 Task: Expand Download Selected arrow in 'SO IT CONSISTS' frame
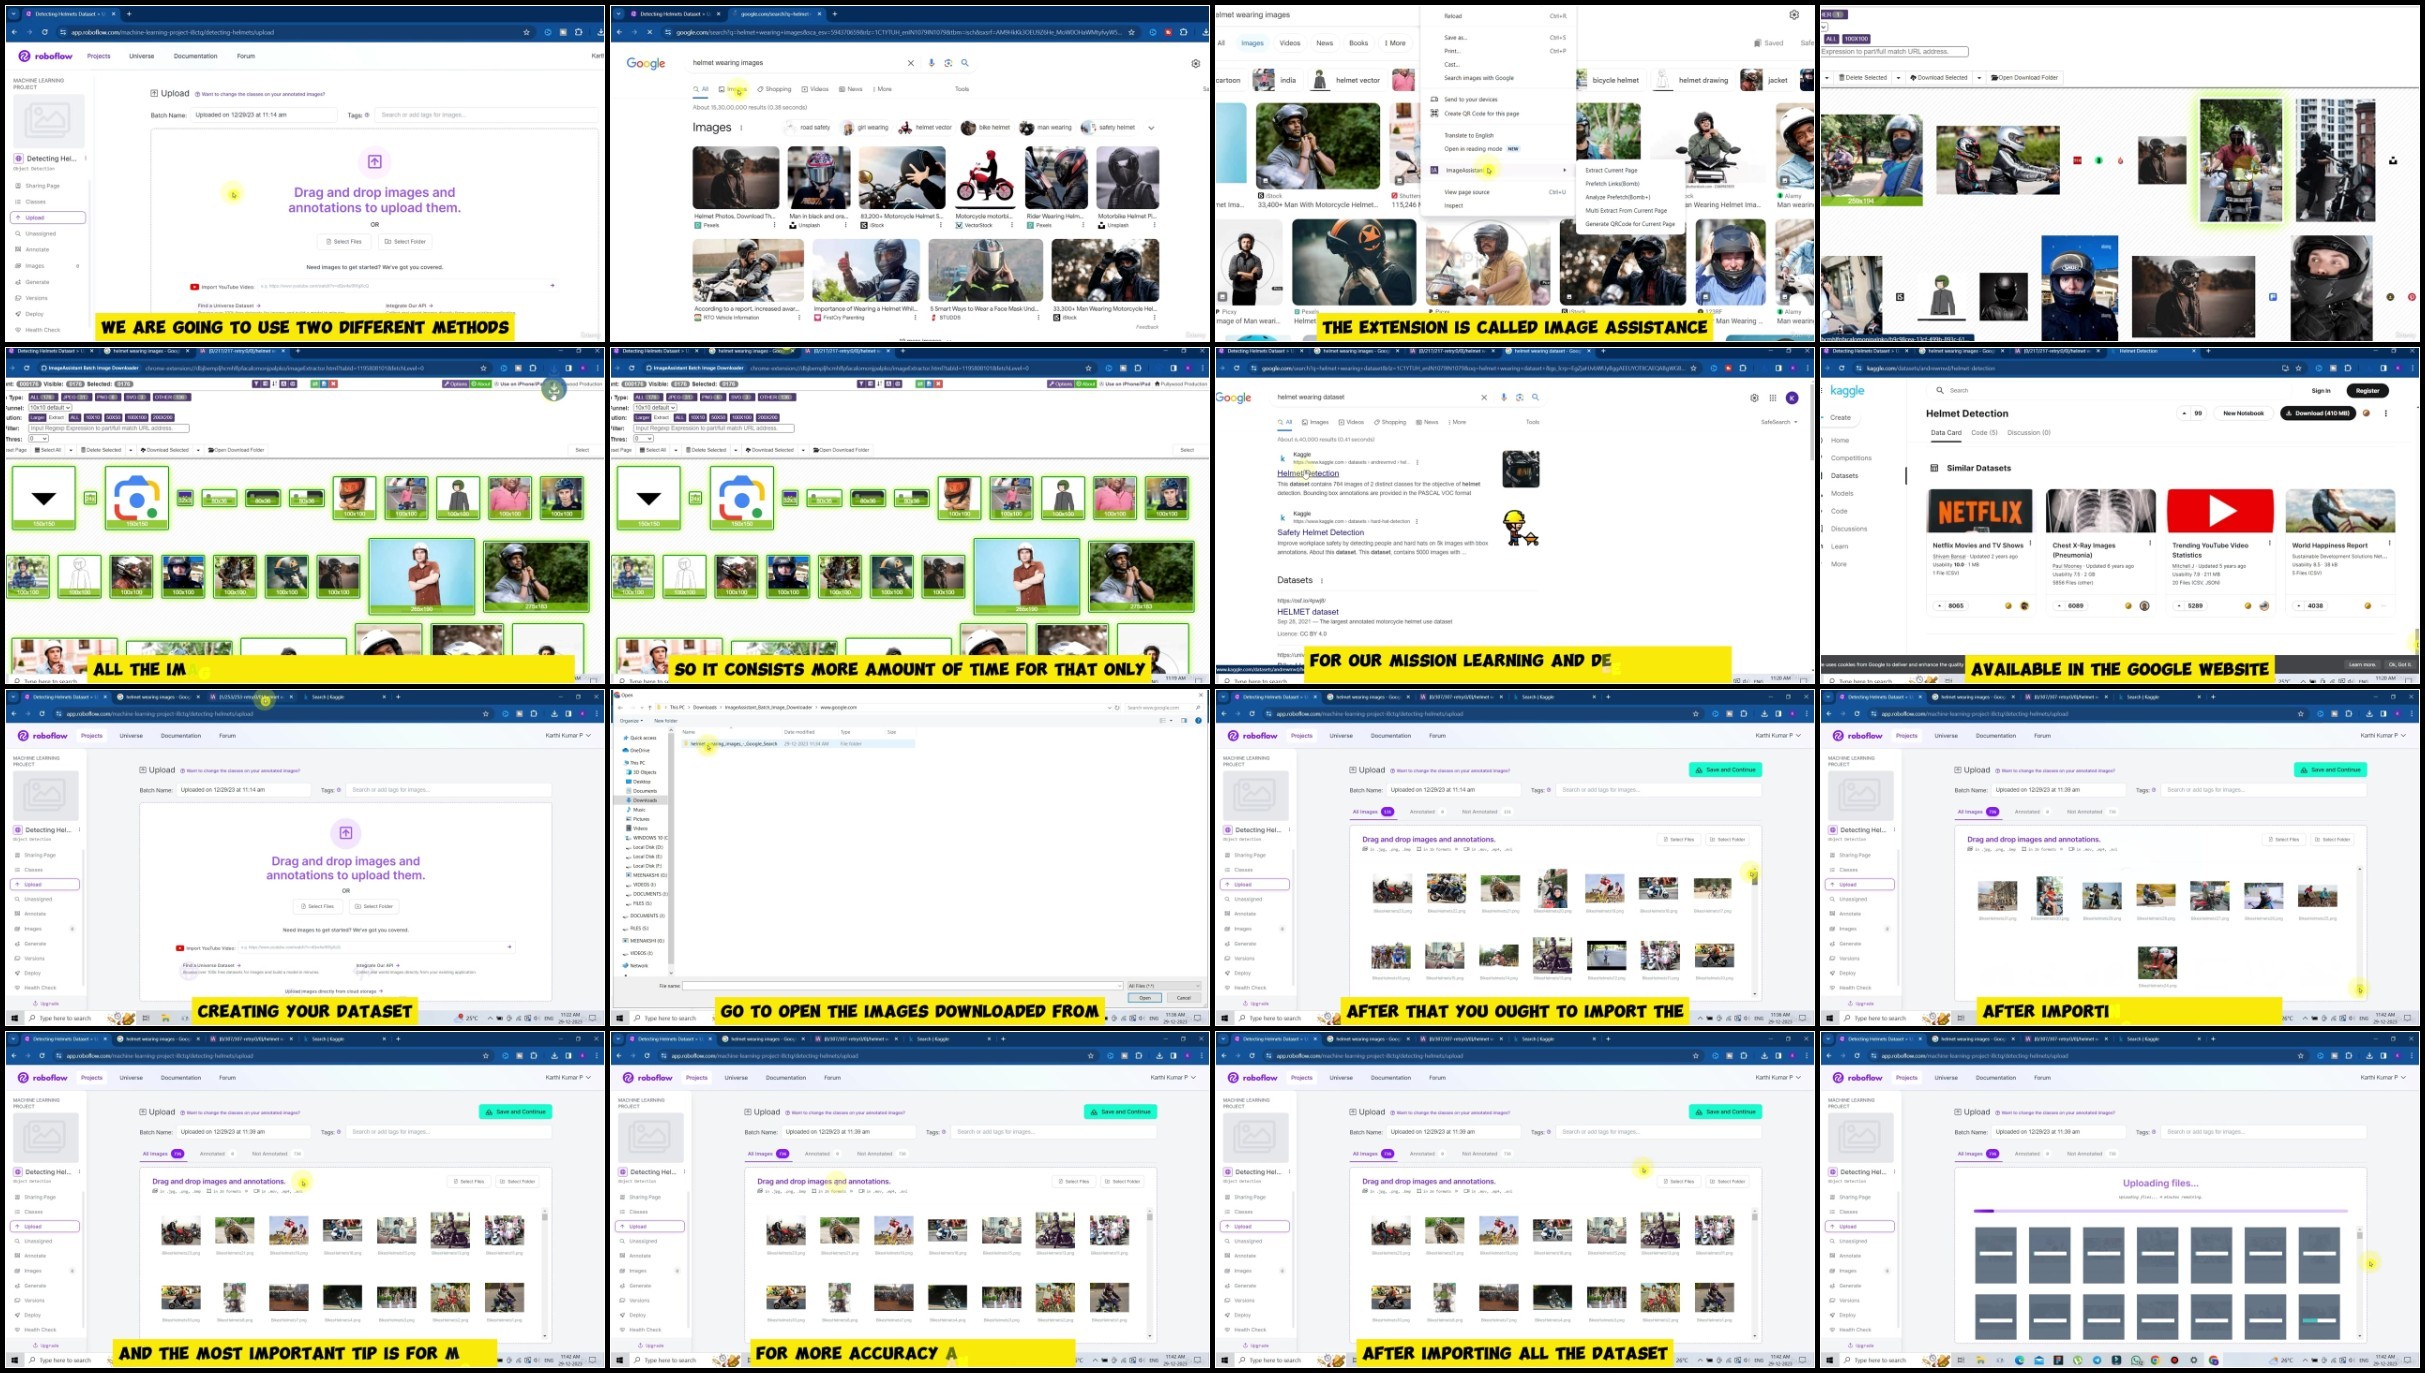[802, 450]
